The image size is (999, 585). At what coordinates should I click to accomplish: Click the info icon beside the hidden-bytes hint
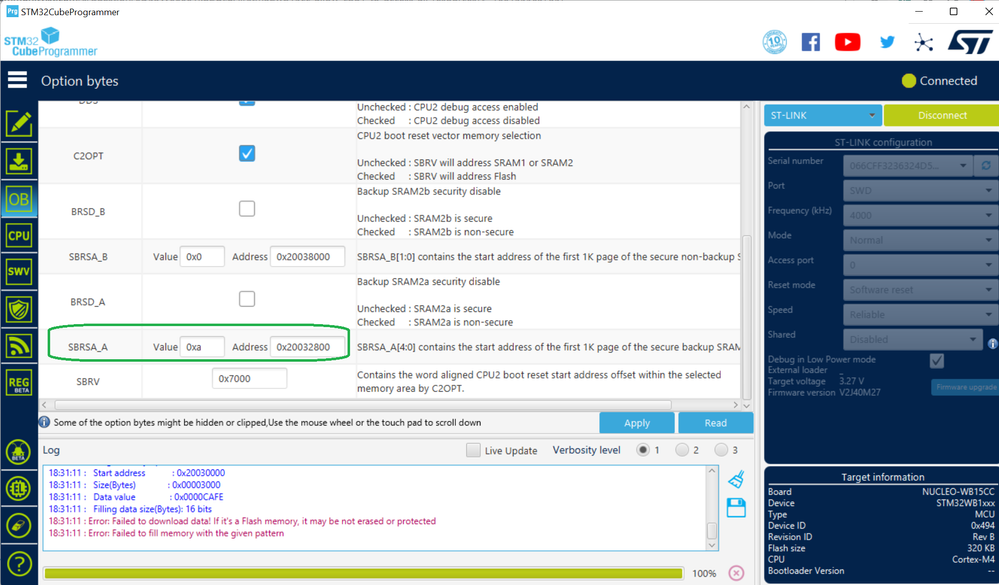tap(45, 422)
